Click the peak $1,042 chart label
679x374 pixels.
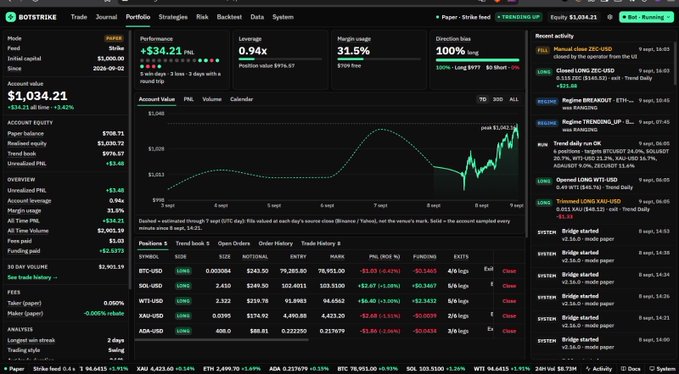click(x=499, y=128)
